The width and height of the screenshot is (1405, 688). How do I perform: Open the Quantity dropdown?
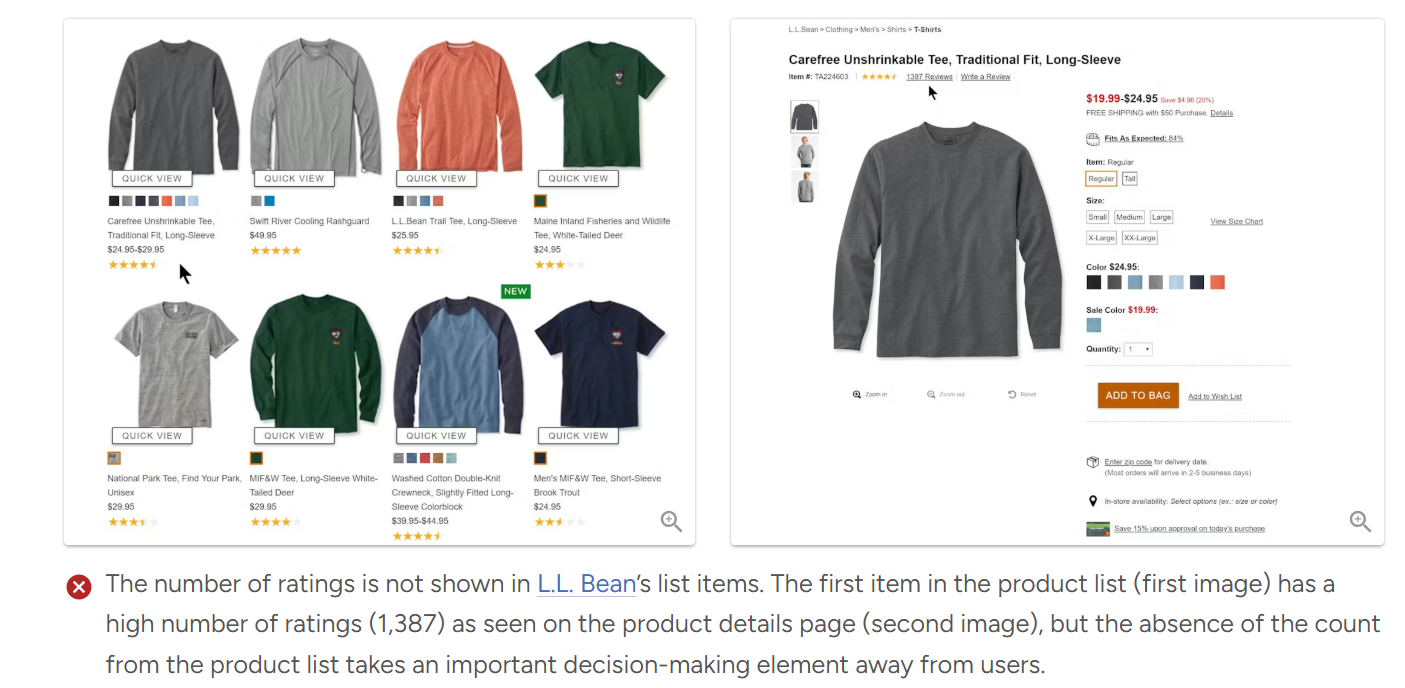pos(1138,348)
